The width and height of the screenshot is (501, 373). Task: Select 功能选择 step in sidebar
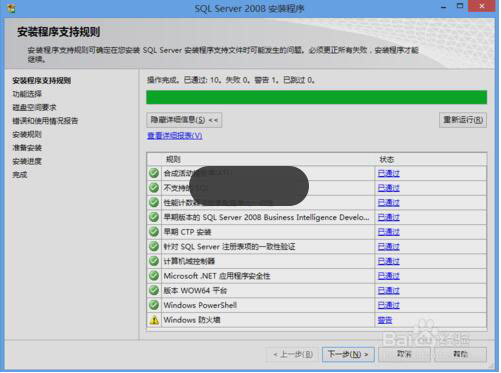27,94
